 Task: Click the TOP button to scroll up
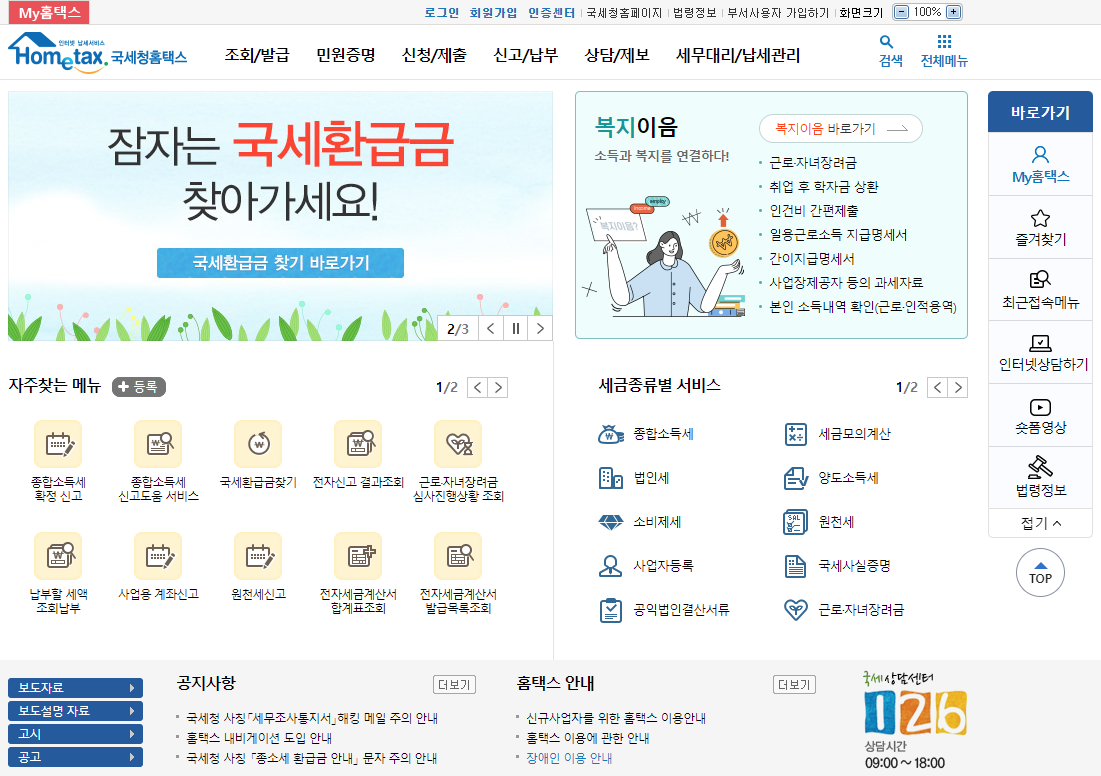1040,572
